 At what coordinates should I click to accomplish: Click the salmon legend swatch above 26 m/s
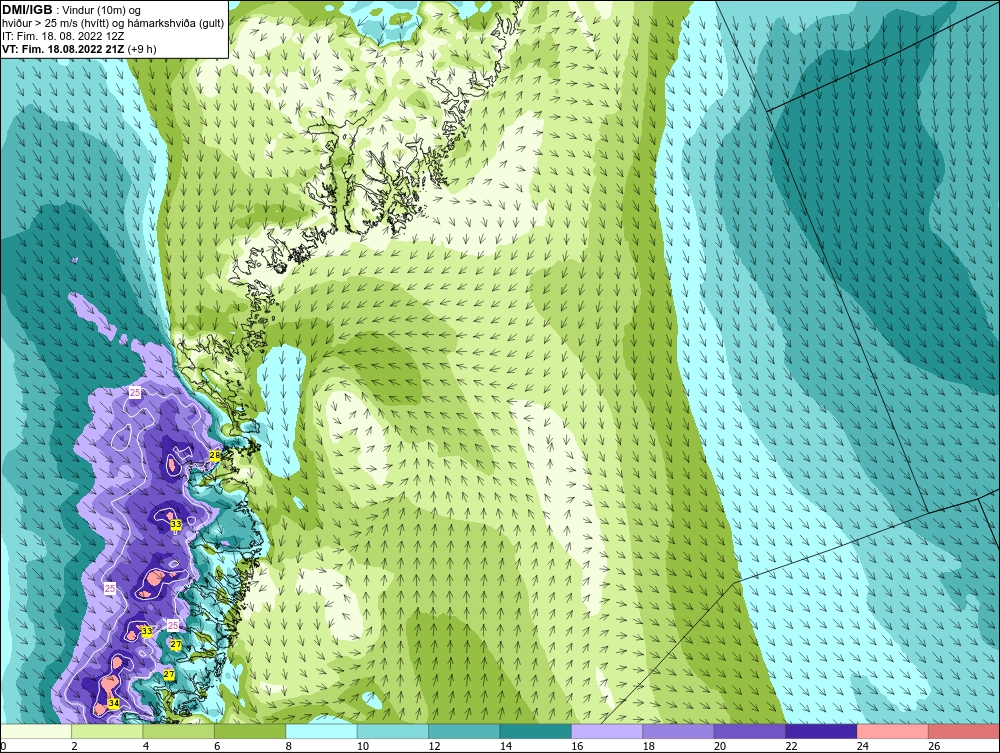(x=964, y=731)
